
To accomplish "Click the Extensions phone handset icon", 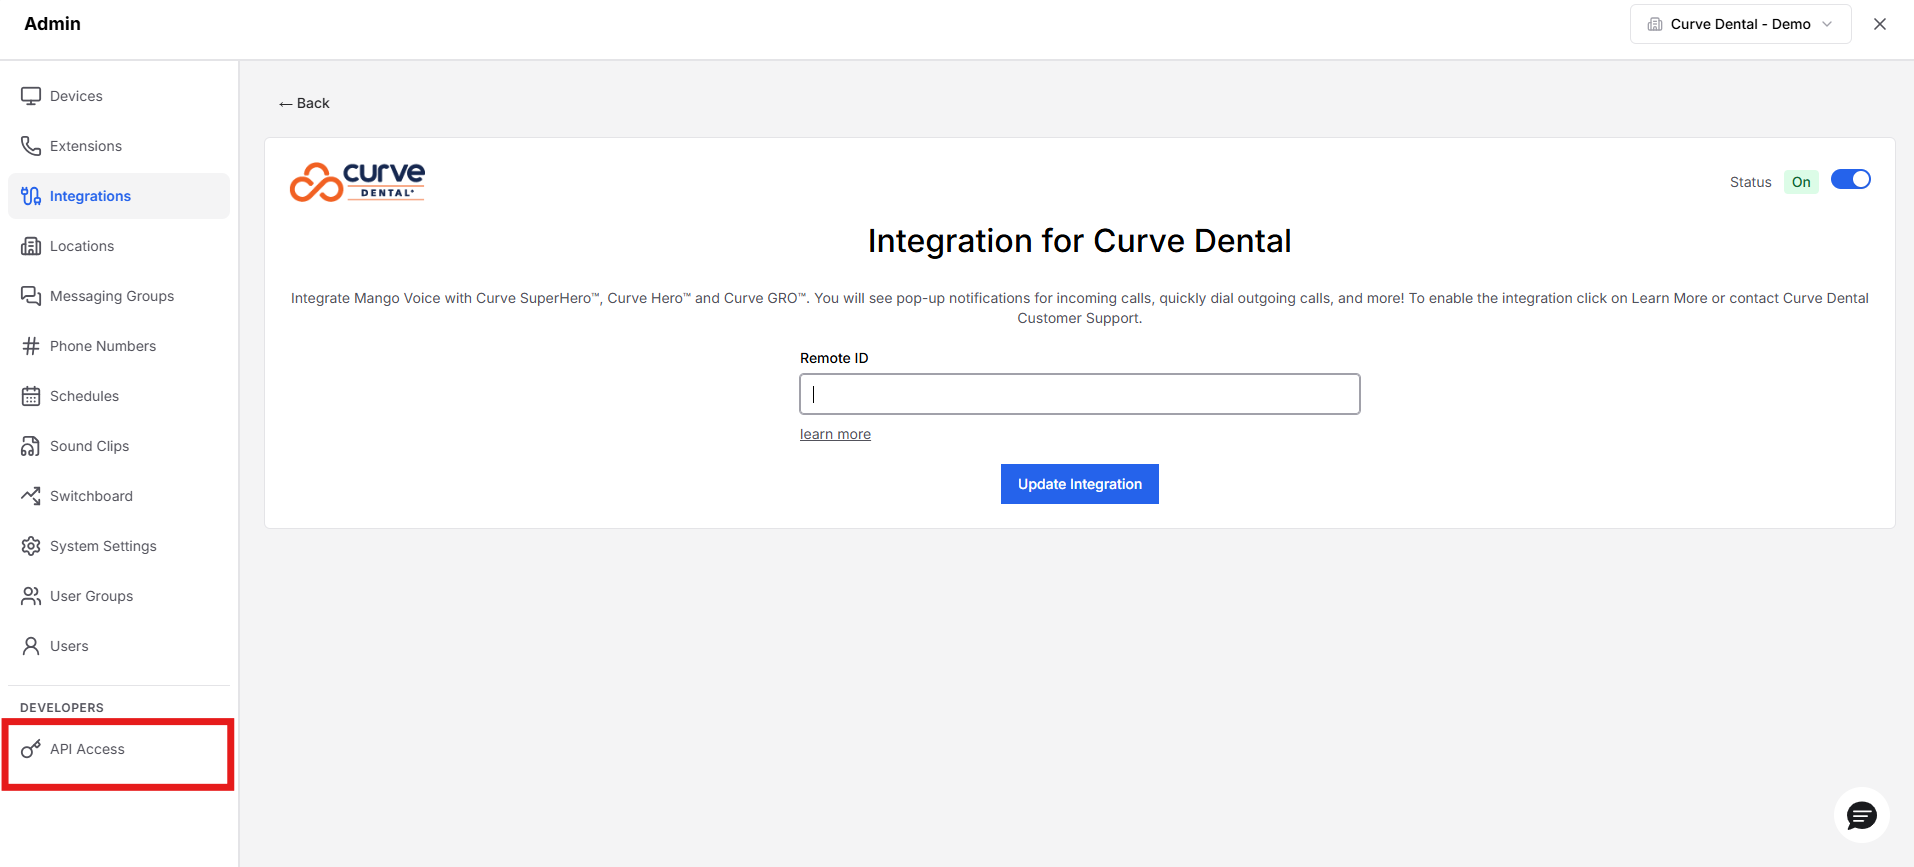I will pos(31,146).
